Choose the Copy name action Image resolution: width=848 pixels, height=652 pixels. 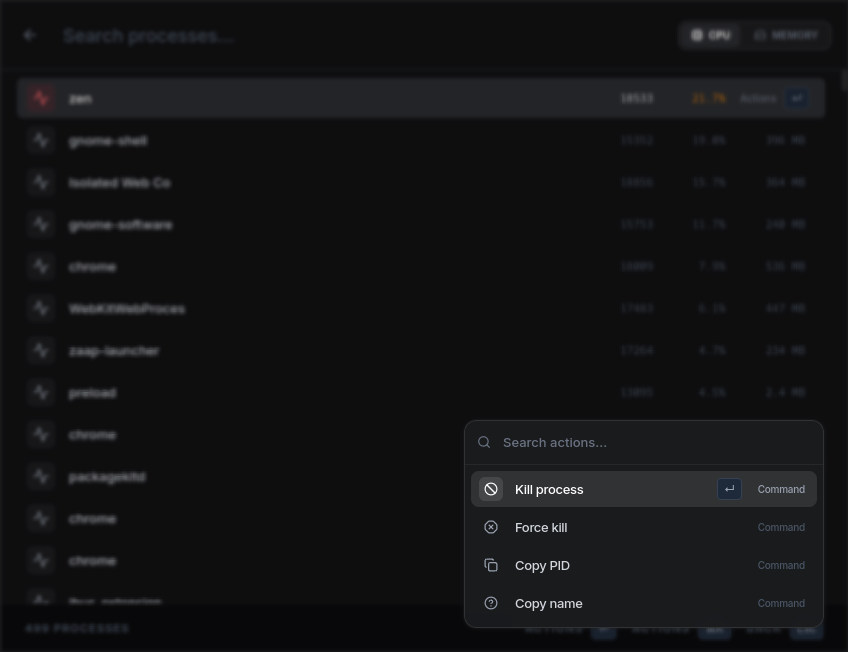click(644, 603)
